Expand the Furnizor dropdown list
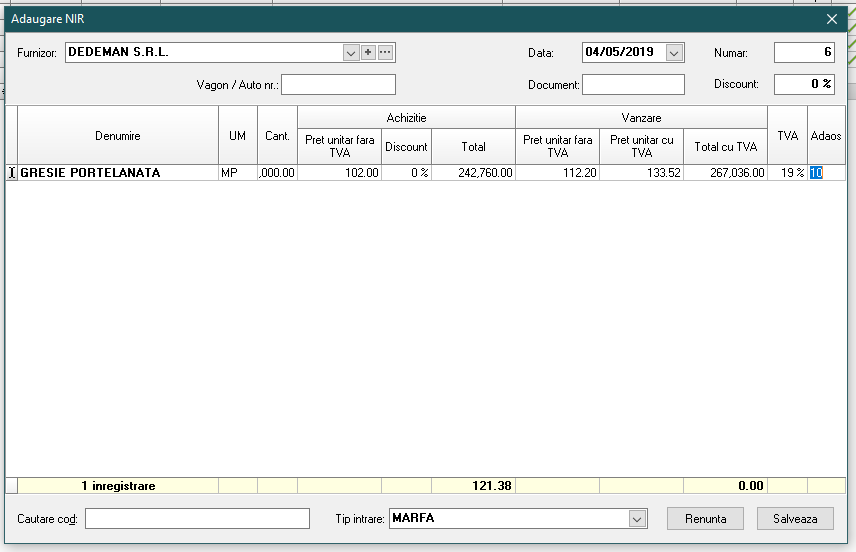The height and width of the screenshot is (552, 856). [x=350, y=53]
